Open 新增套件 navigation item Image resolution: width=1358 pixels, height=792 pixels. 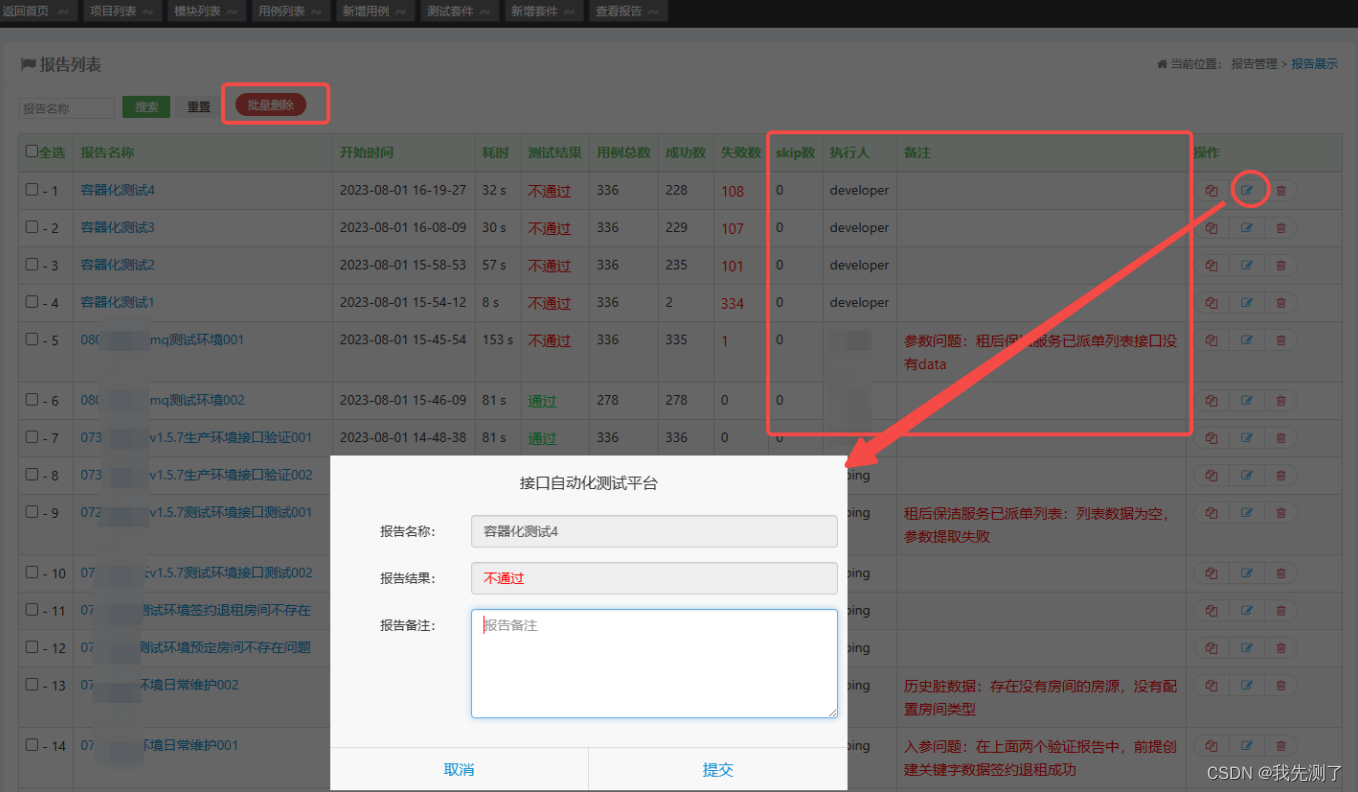point(543,11)
